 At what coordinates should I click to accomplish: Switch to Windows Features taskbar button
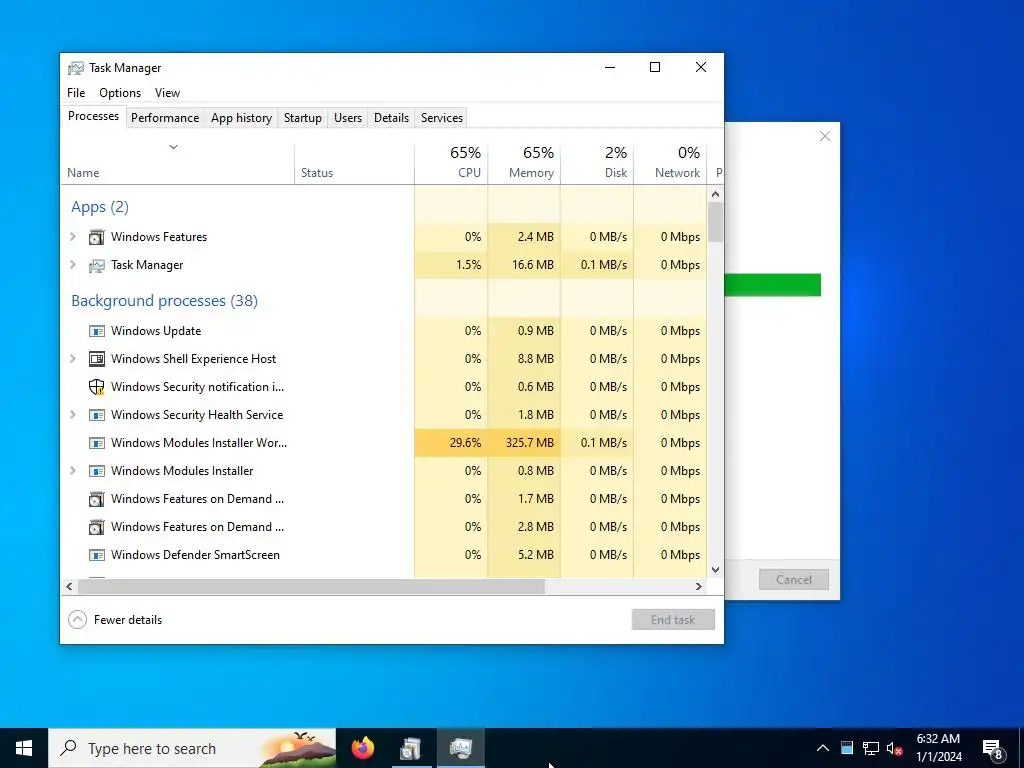[x=411, y=748]
